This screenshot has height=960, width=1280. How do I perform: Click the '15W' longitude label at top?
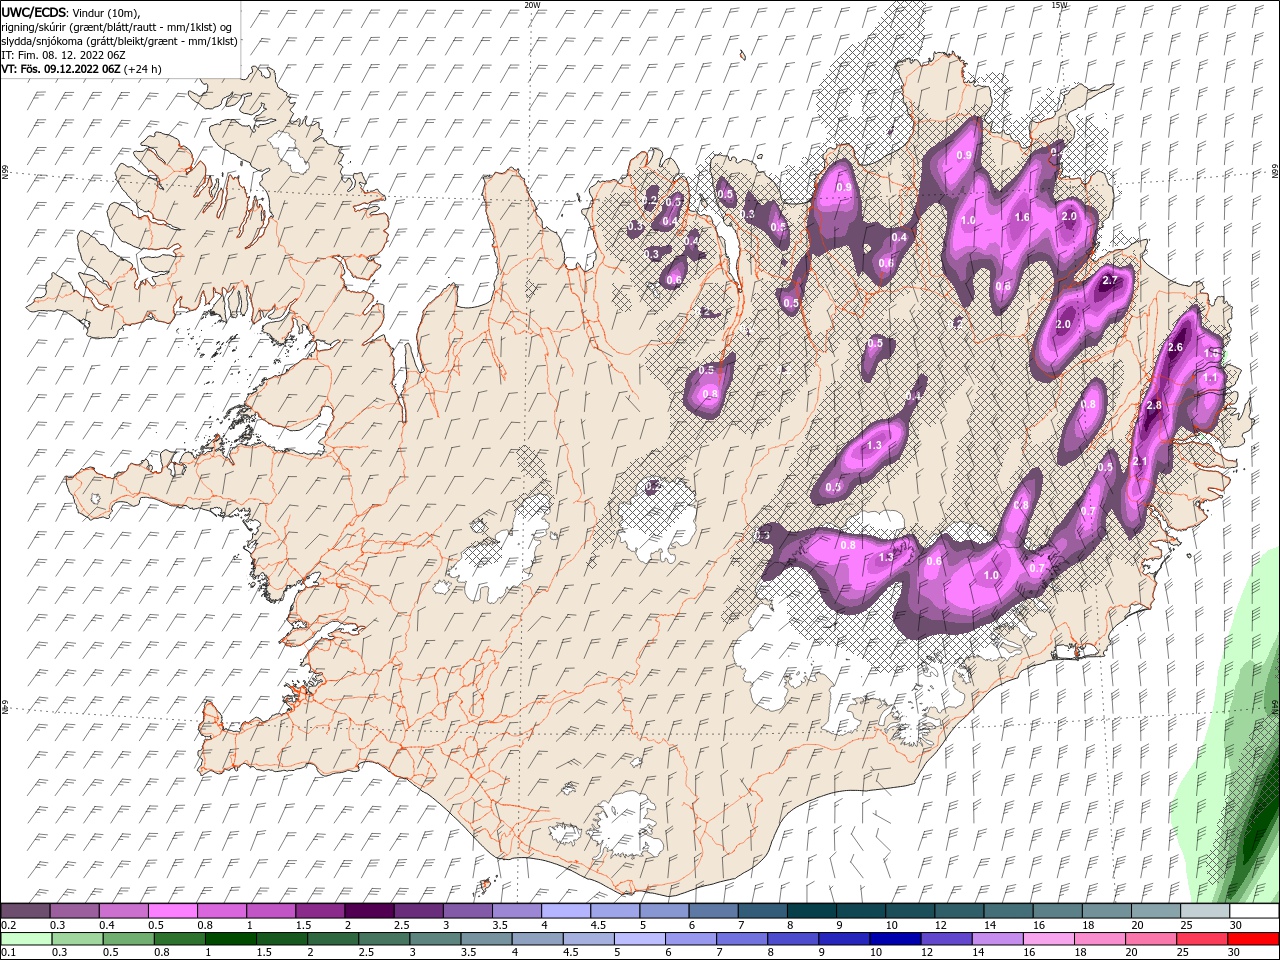(1059, 5)
